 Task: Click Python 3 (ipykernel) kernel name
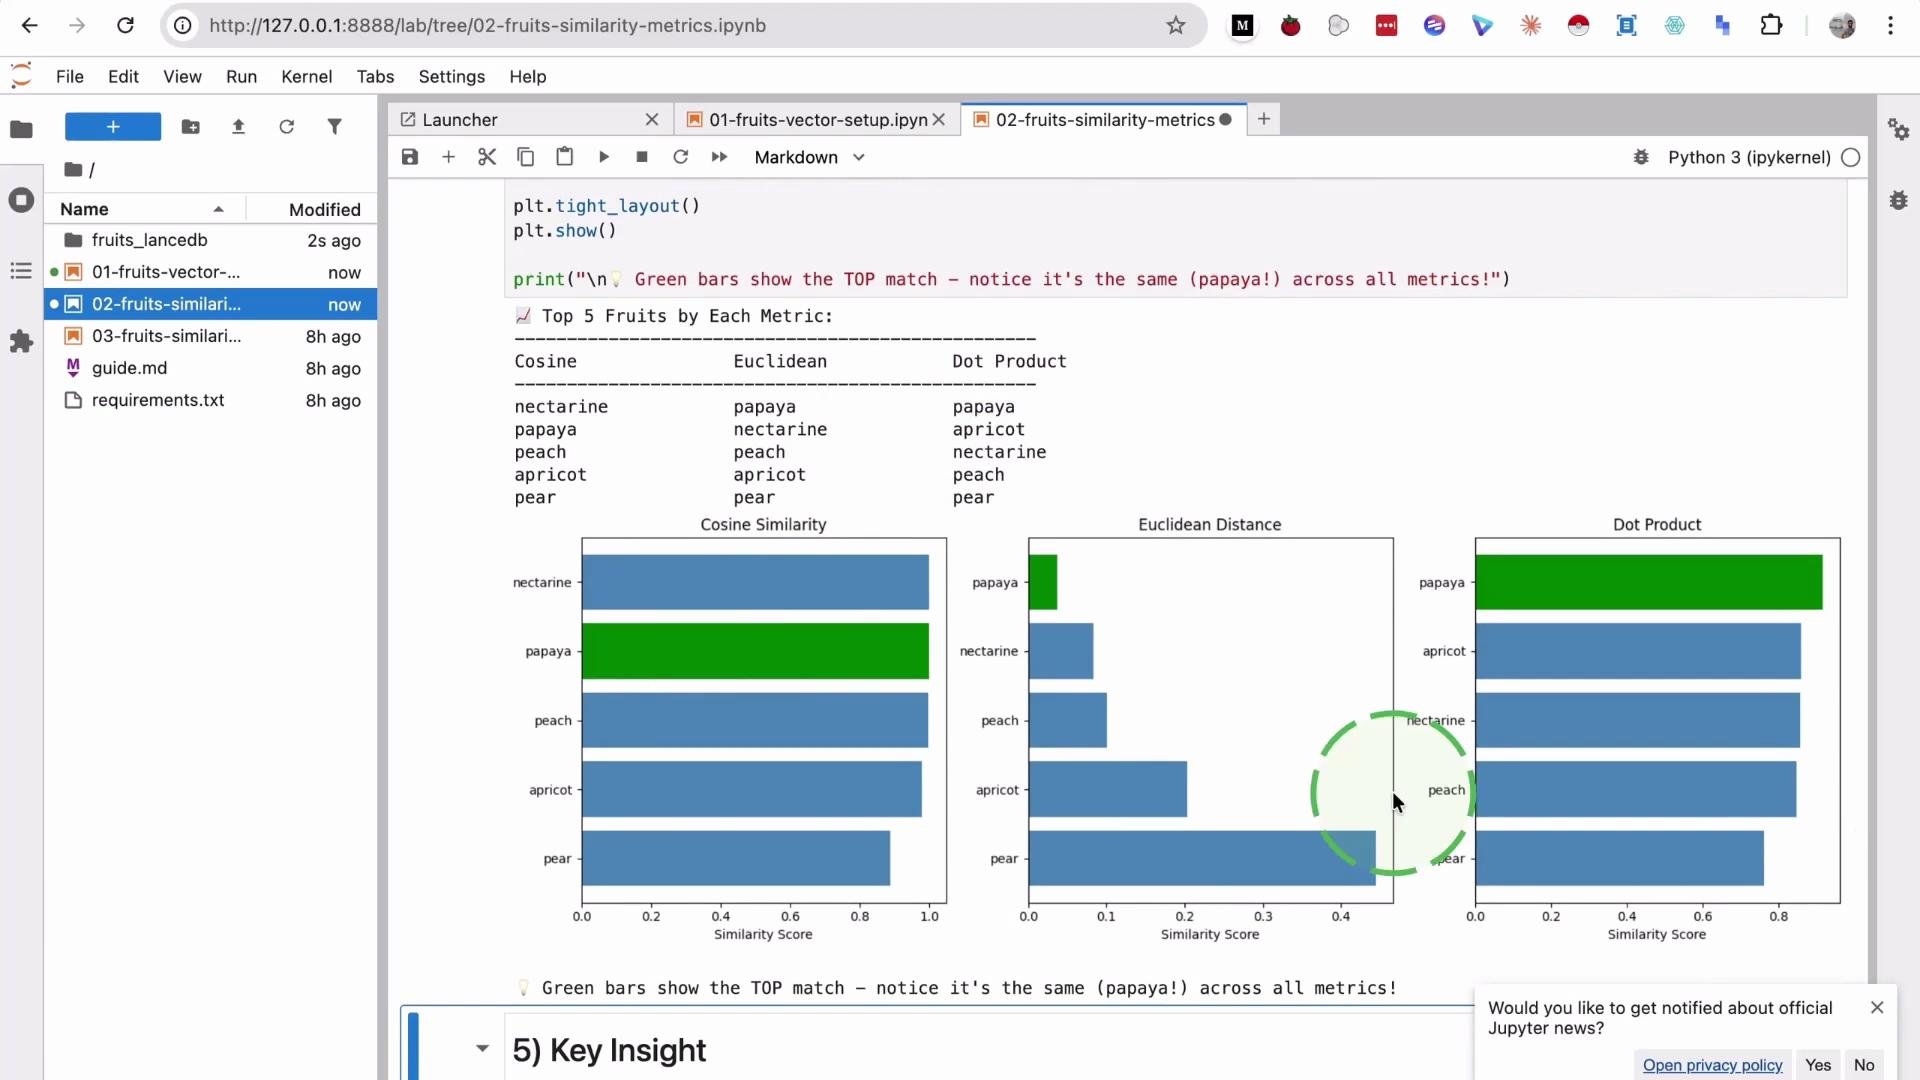point(1749,157)
